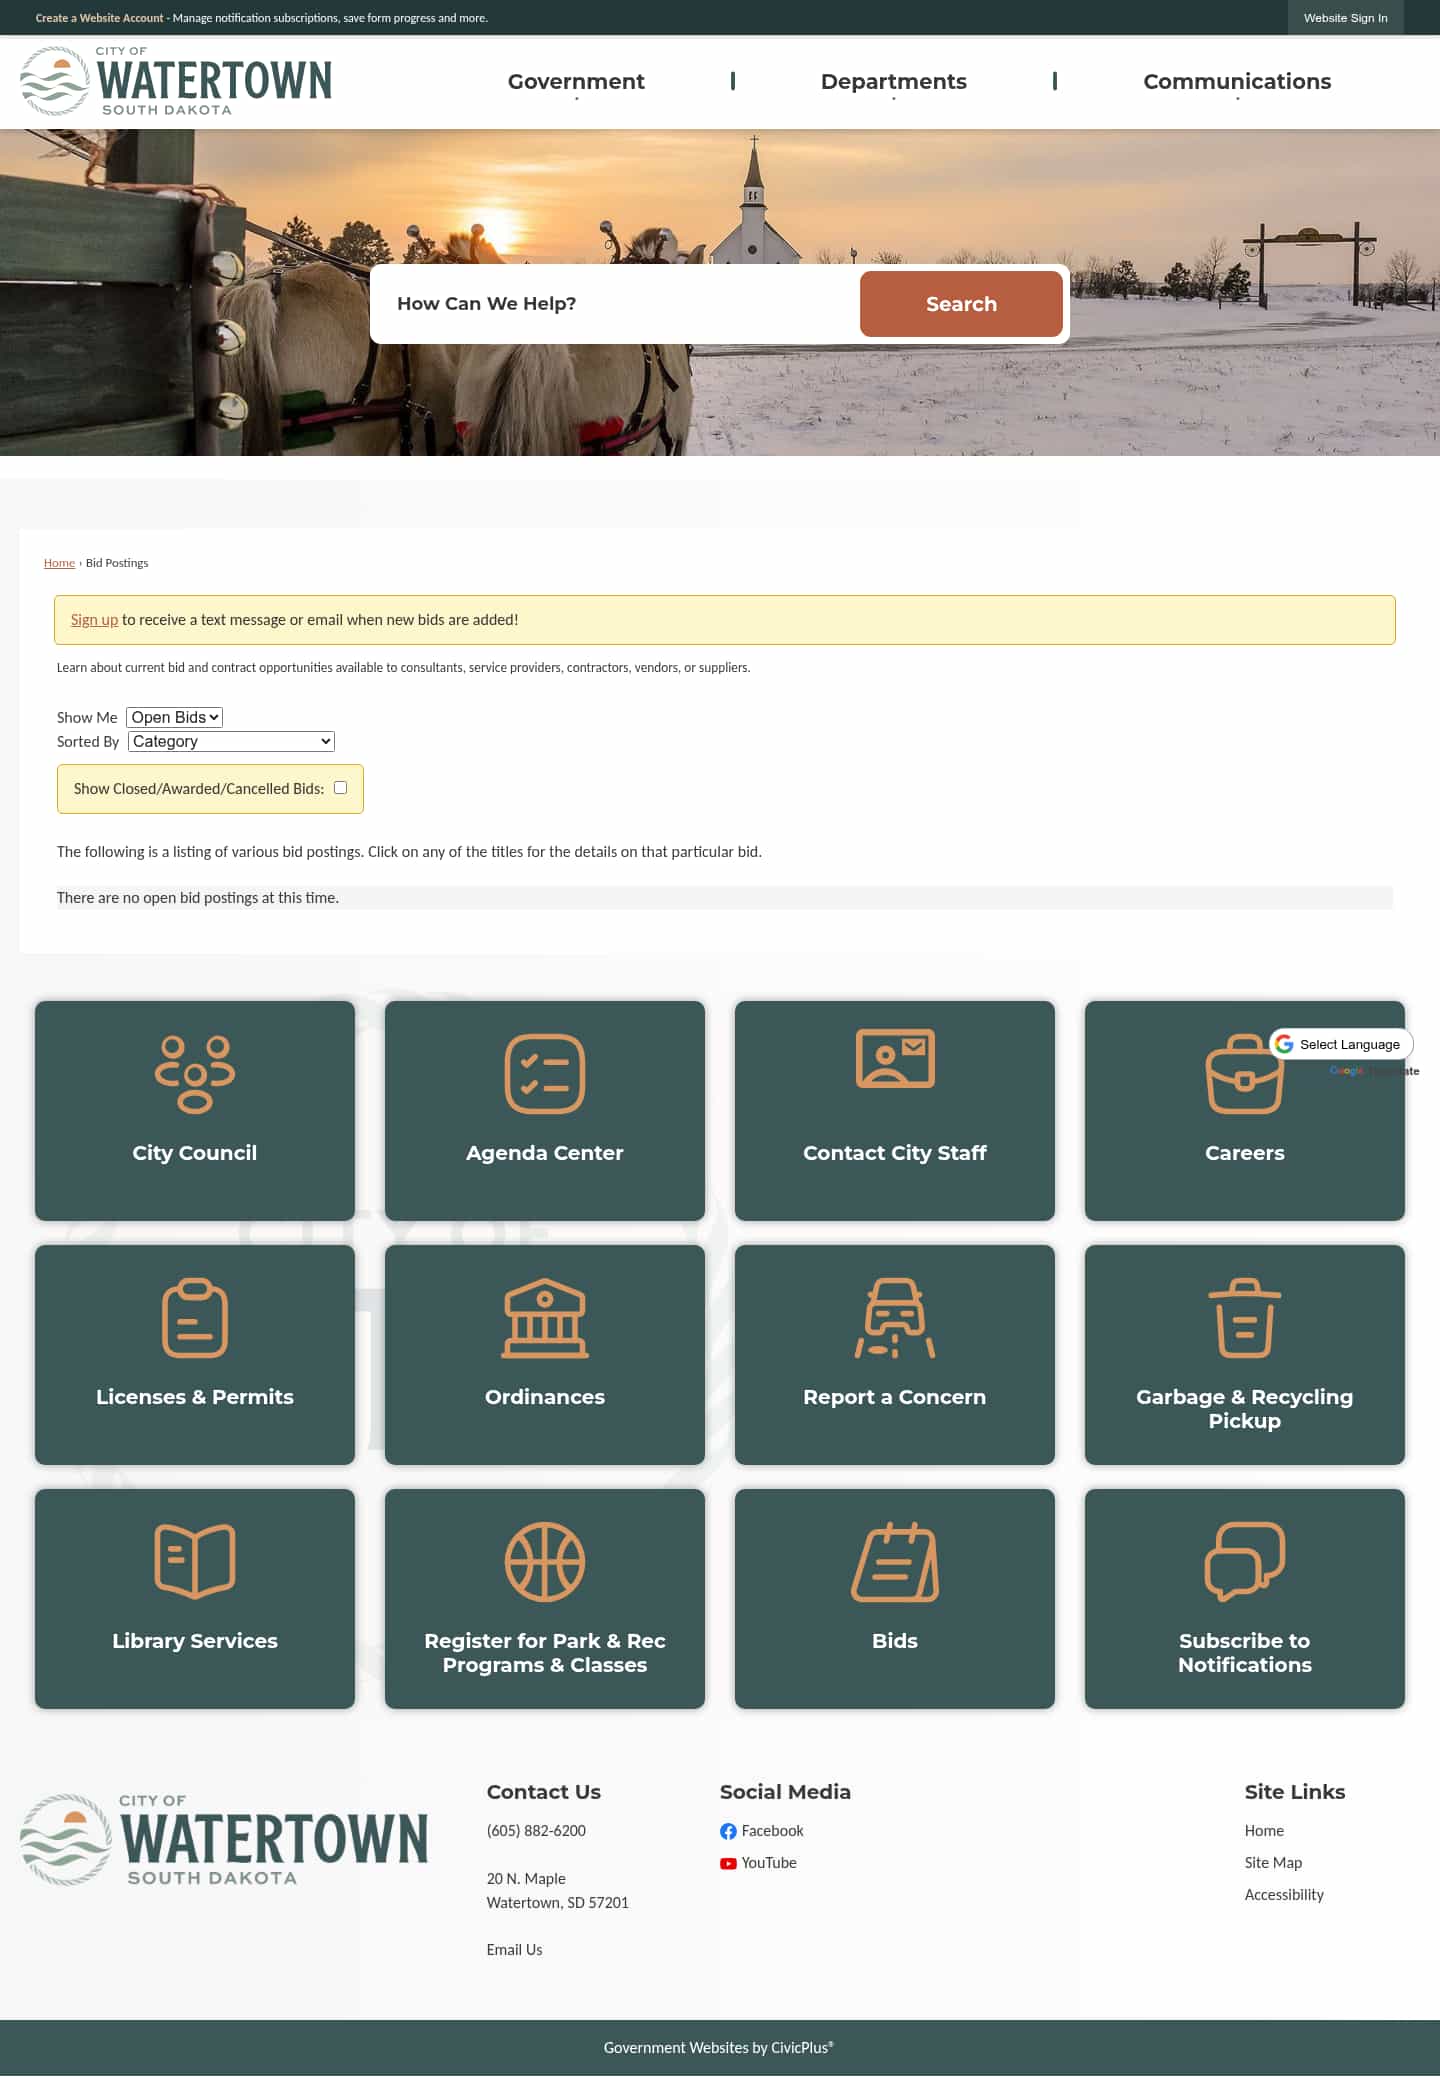Click the Library Services open book icon
The width and height of the screenshot is (1440, 2079).
click(195, 1561)
